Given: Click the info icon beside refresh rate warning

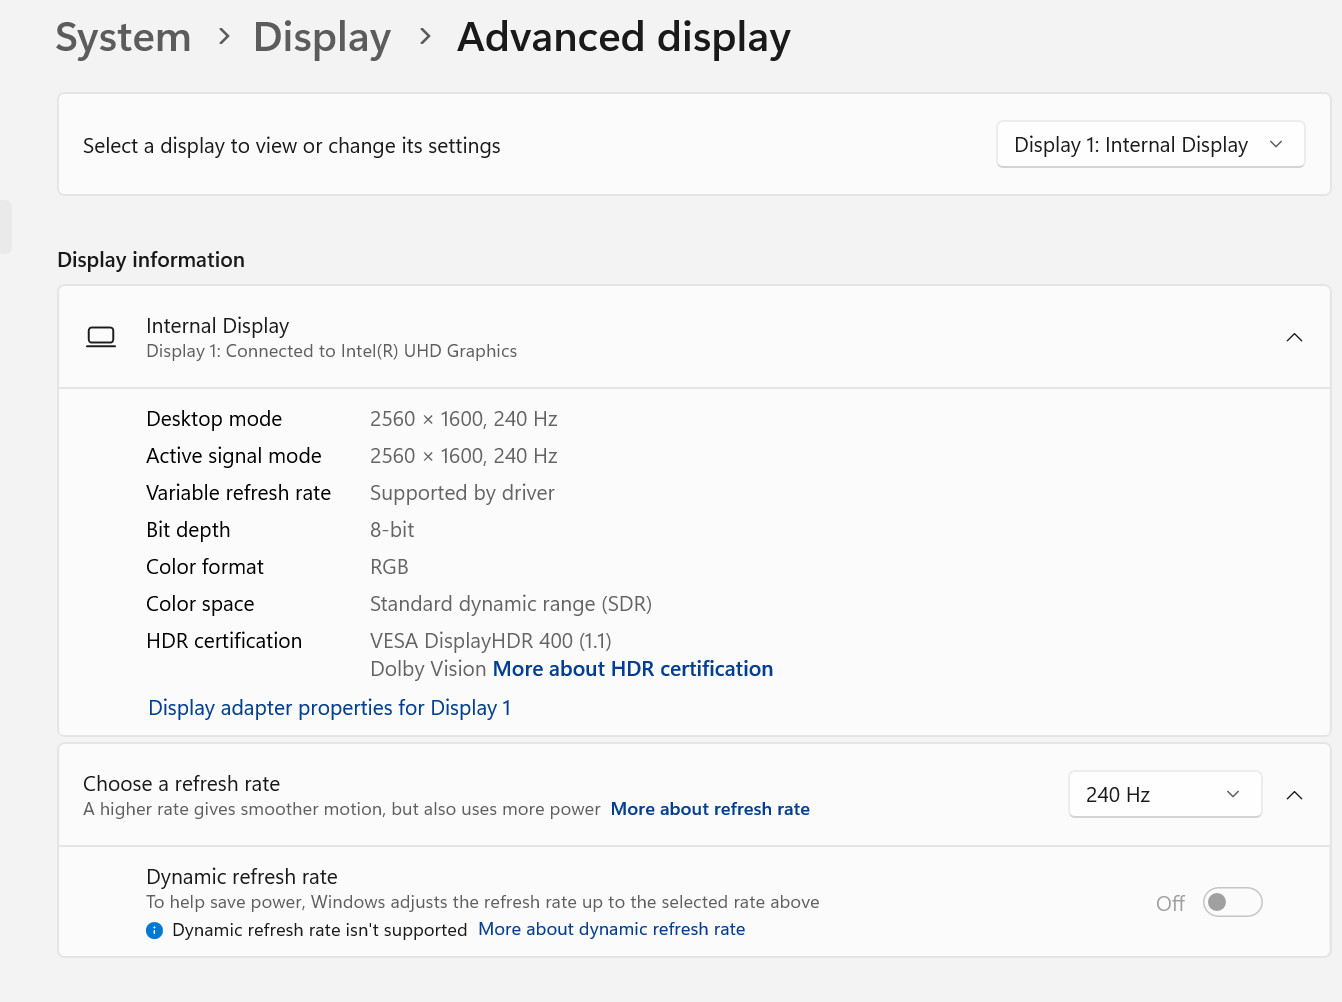Looking at the screenshot, I should point(154,930).
